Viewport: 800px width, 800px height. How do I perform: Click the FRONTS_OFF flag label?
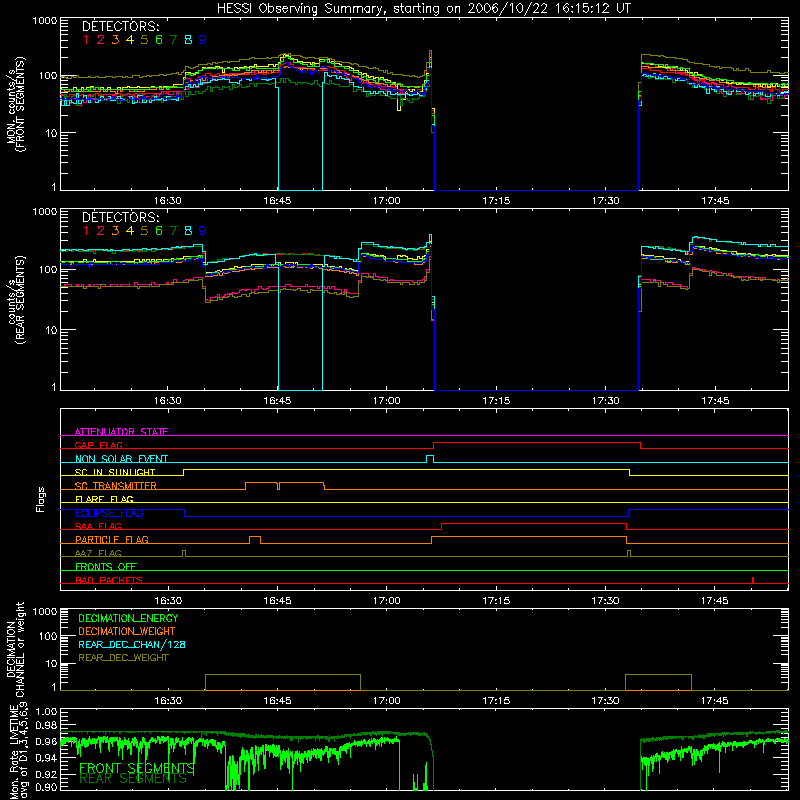(x=106, y=566)
